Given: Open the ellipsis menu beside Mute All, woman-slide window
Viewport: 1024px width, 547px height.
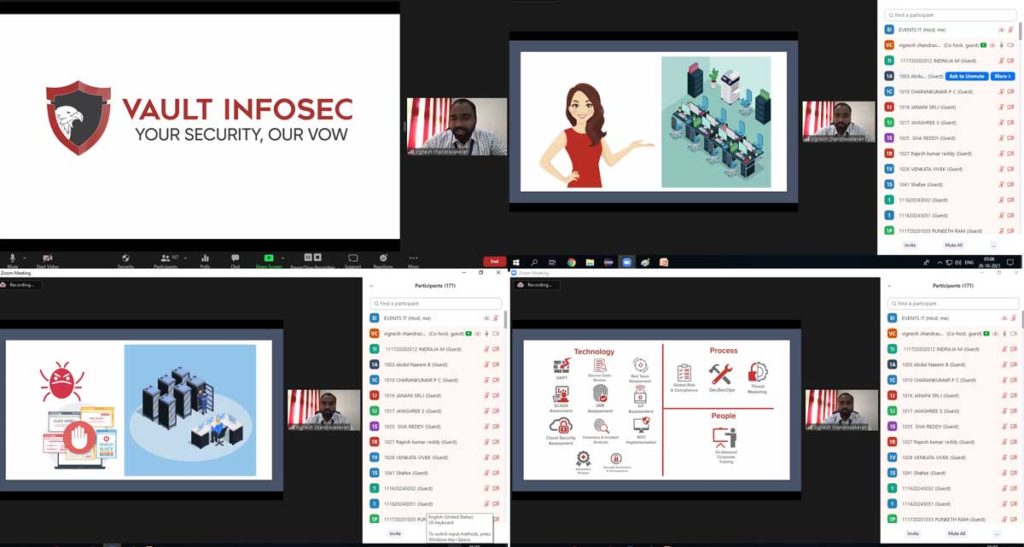Looking at the screenshot, I should coord(995,245).
